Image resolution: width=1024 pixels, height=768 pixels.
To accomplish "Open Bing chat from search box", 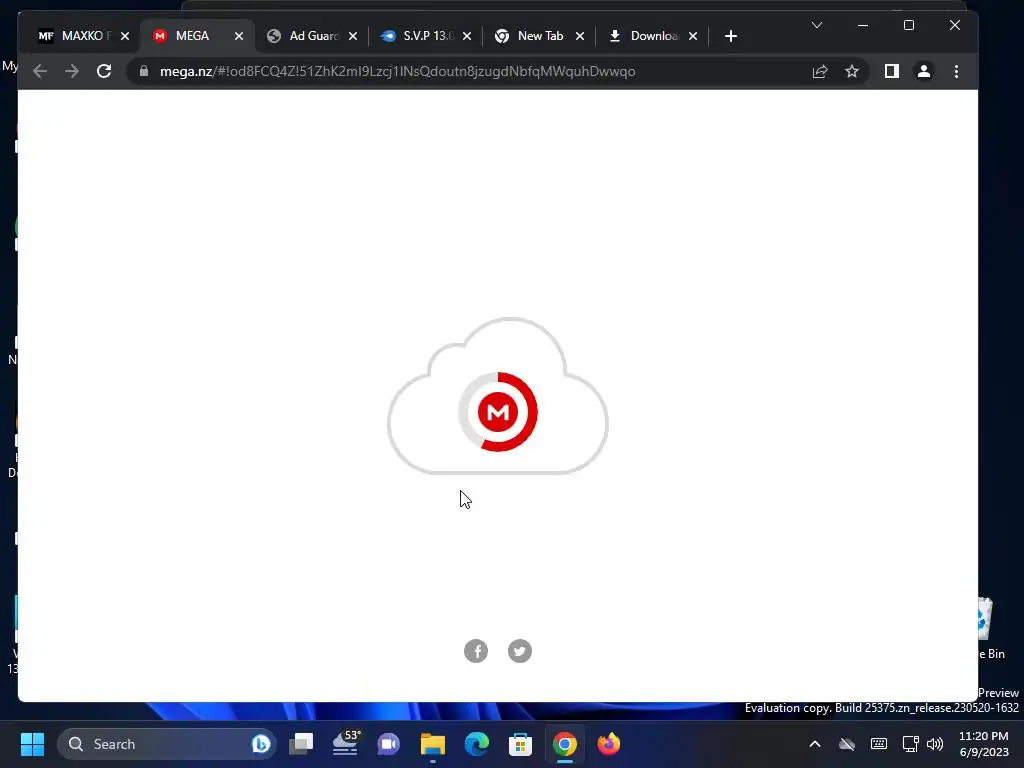I will tap(261, 744).
